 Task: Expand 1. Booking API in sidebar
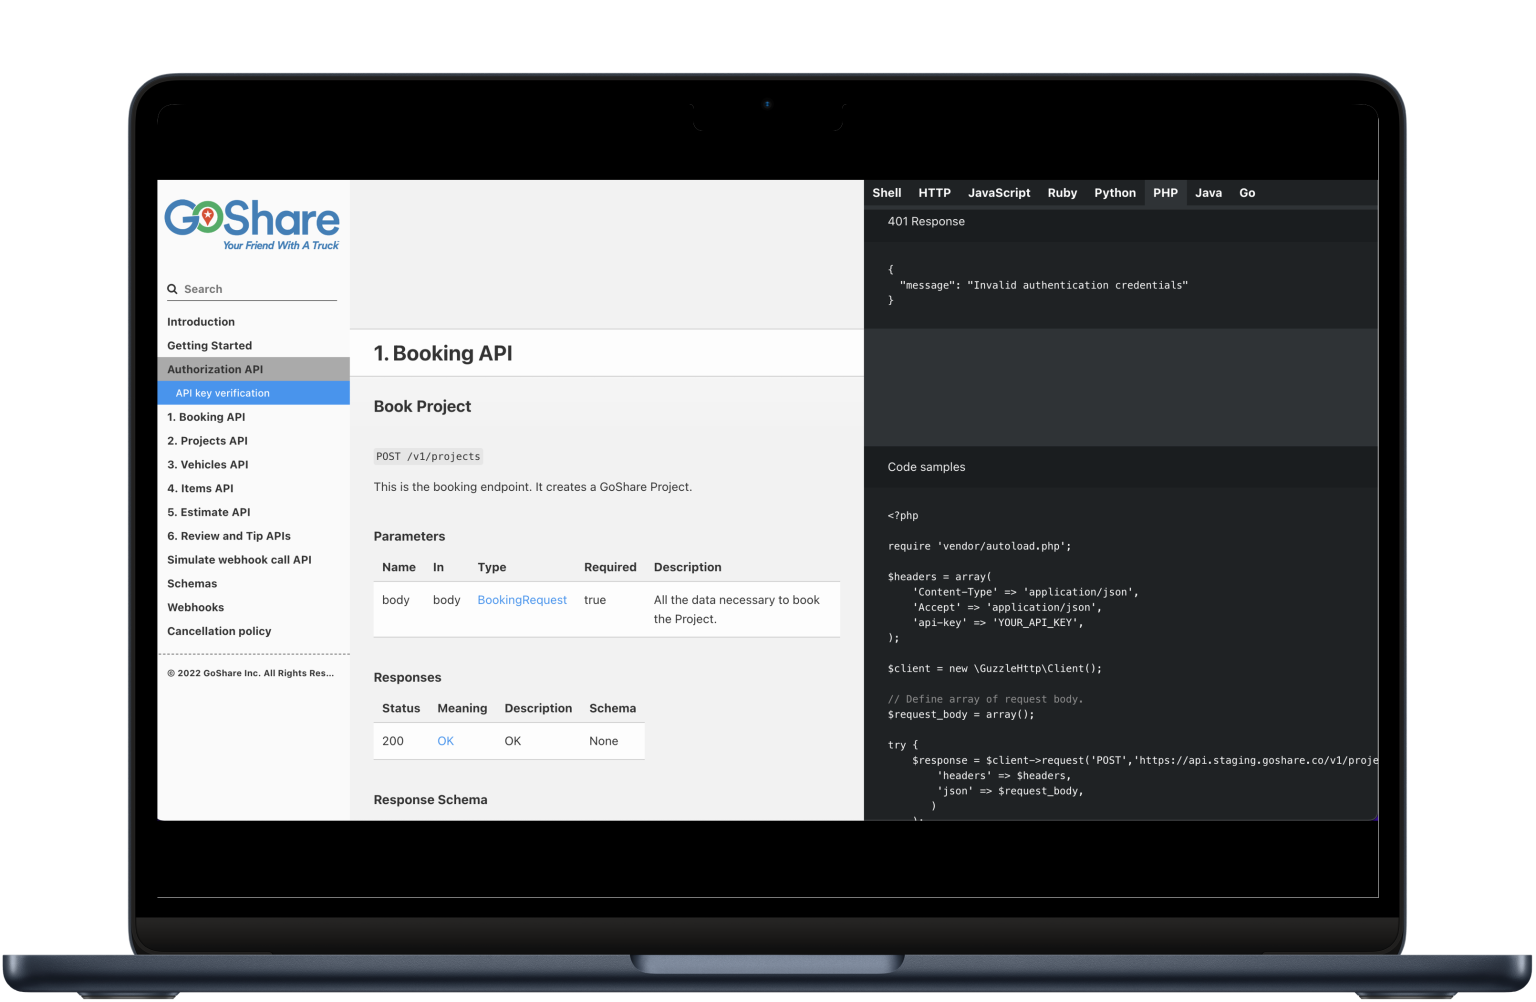coord(206,417)
